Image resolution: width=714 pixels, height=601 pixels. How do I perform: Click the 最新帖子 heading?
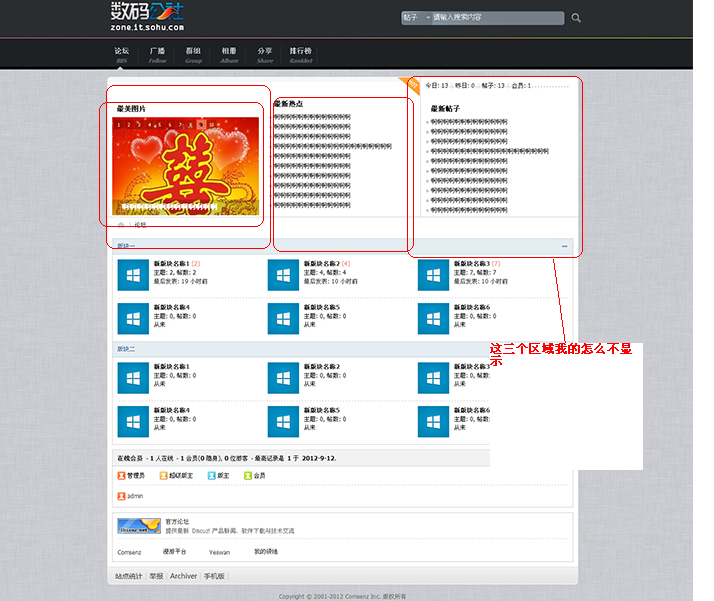pyautogui.click(x=445, y=109)
